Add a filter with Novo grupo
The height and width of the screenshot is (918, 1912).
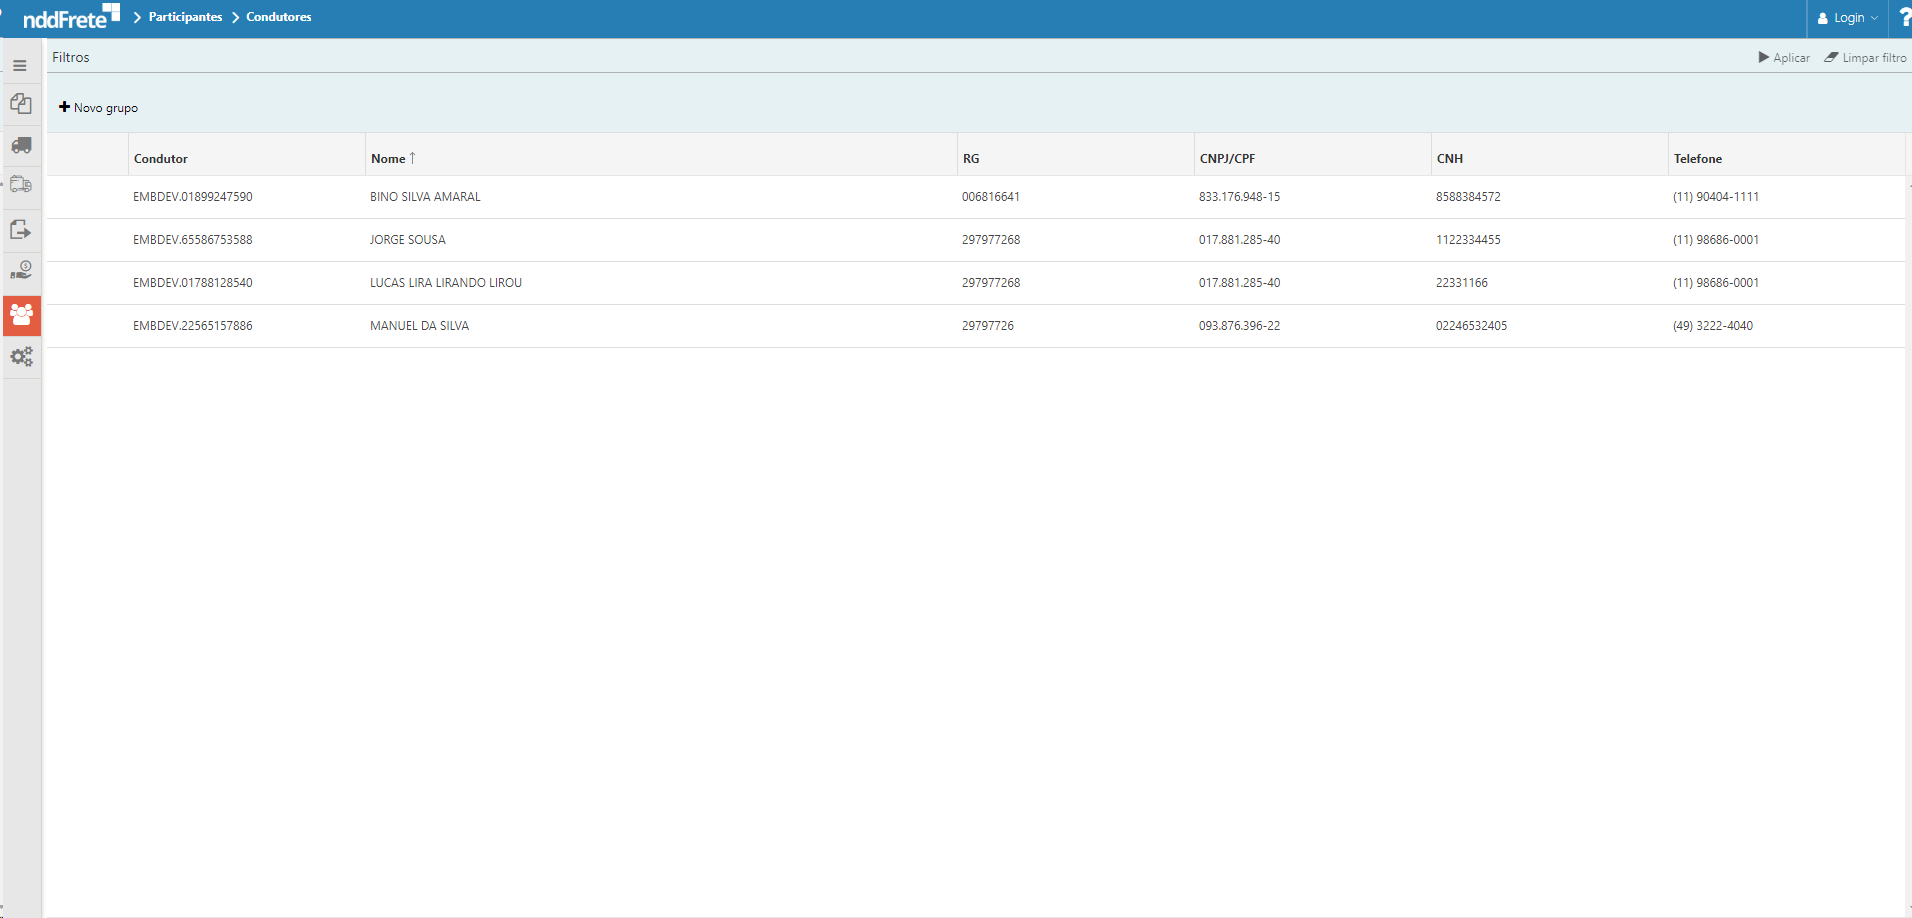pyautogui.click(x=98, y=108)
